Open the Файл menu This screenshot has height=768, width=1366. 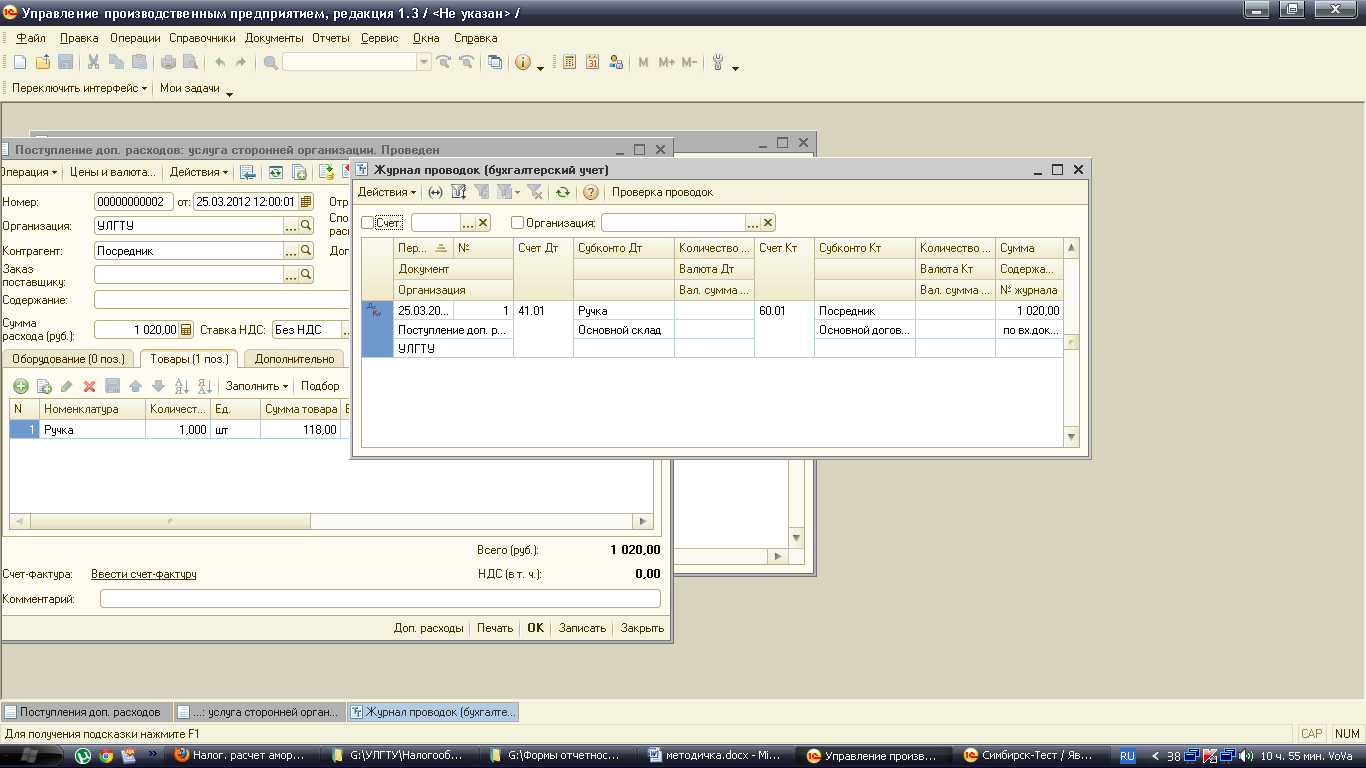click(31, 38)
